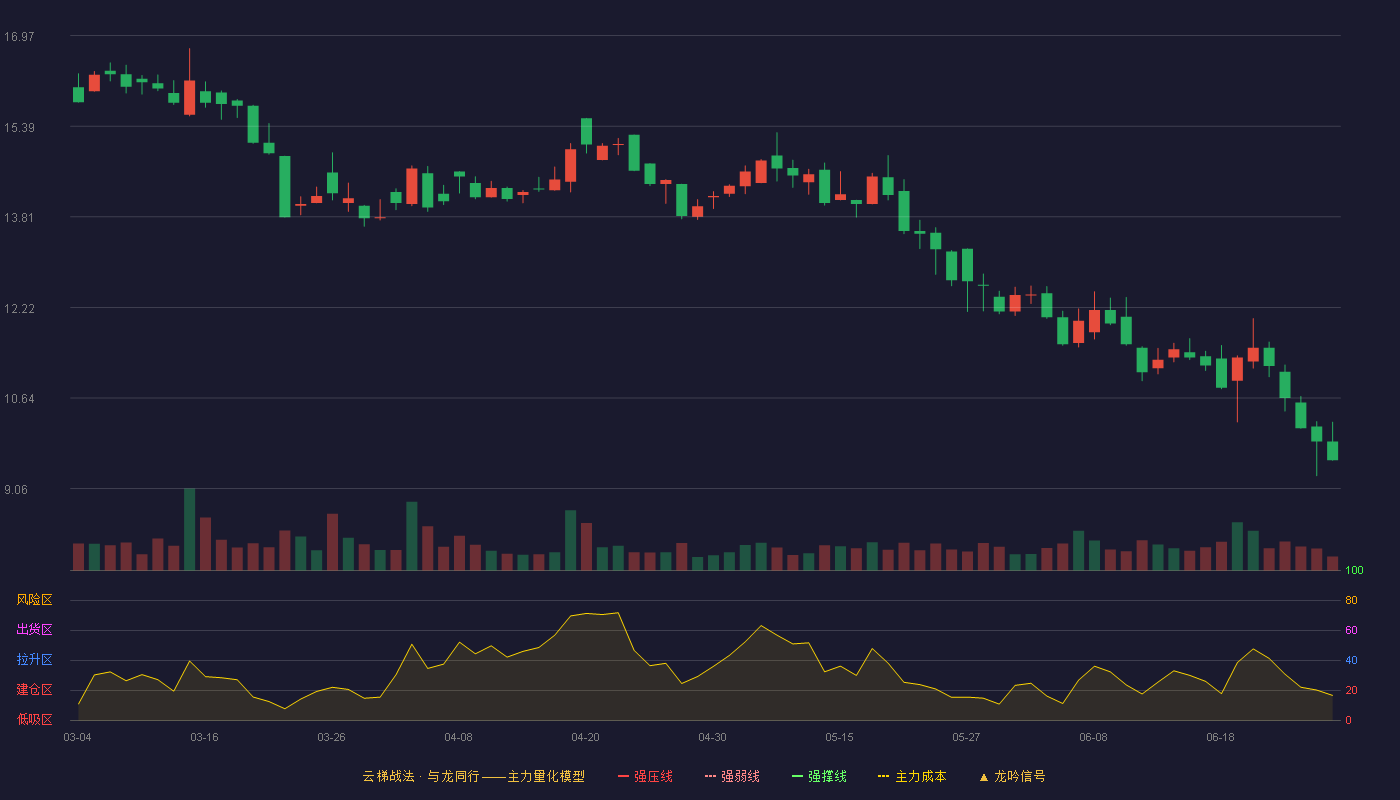1400x800 pixels.
Task: Click the green 100 indicator scale label
Action: pyautogui.click(x=1354, y=571)
